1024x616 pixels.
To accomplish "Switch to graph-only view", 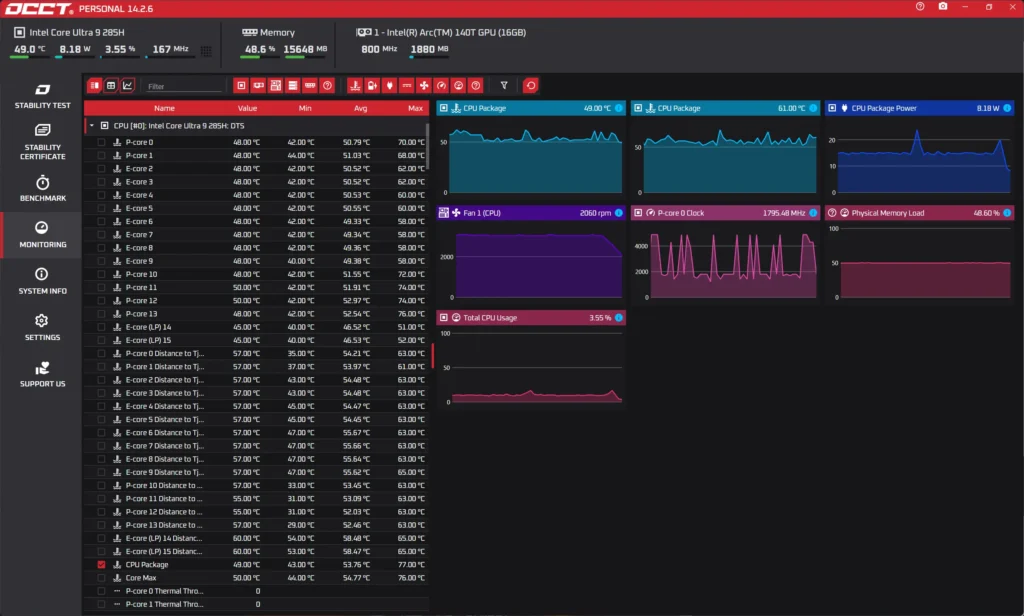I will (x=127, y=86).
